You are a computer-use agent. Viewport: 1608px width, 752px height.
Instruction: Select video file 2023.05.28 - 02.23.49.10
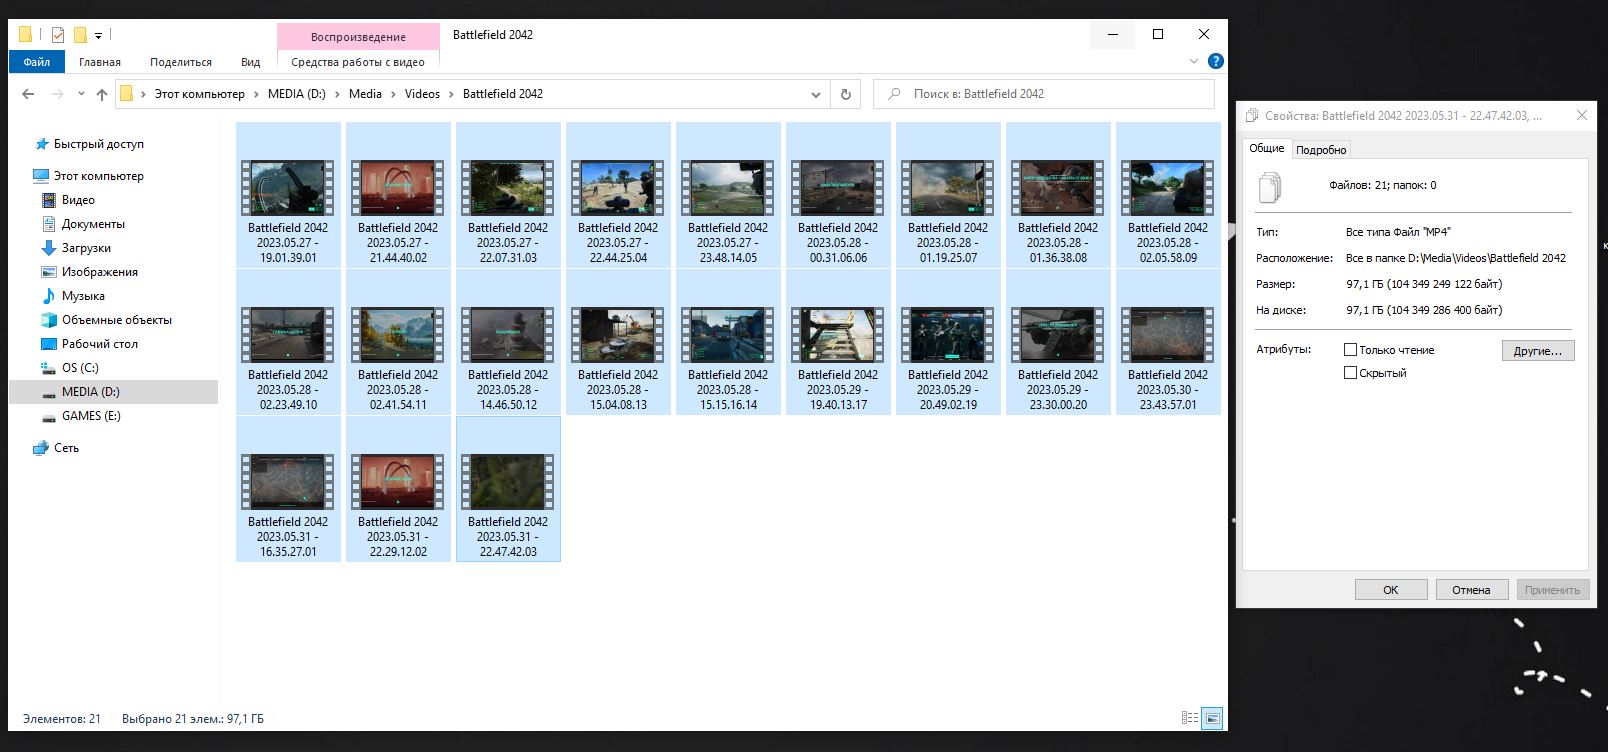point(288,342)
